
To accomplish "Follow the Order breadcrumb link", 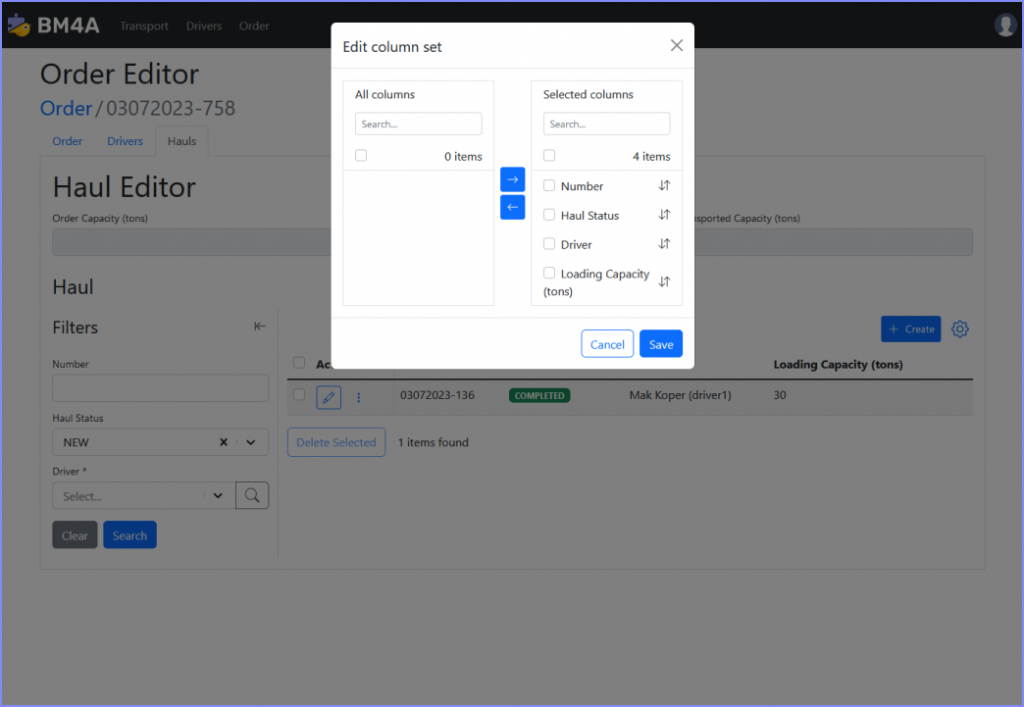I will pyautogui.click(x=66, y=108).
